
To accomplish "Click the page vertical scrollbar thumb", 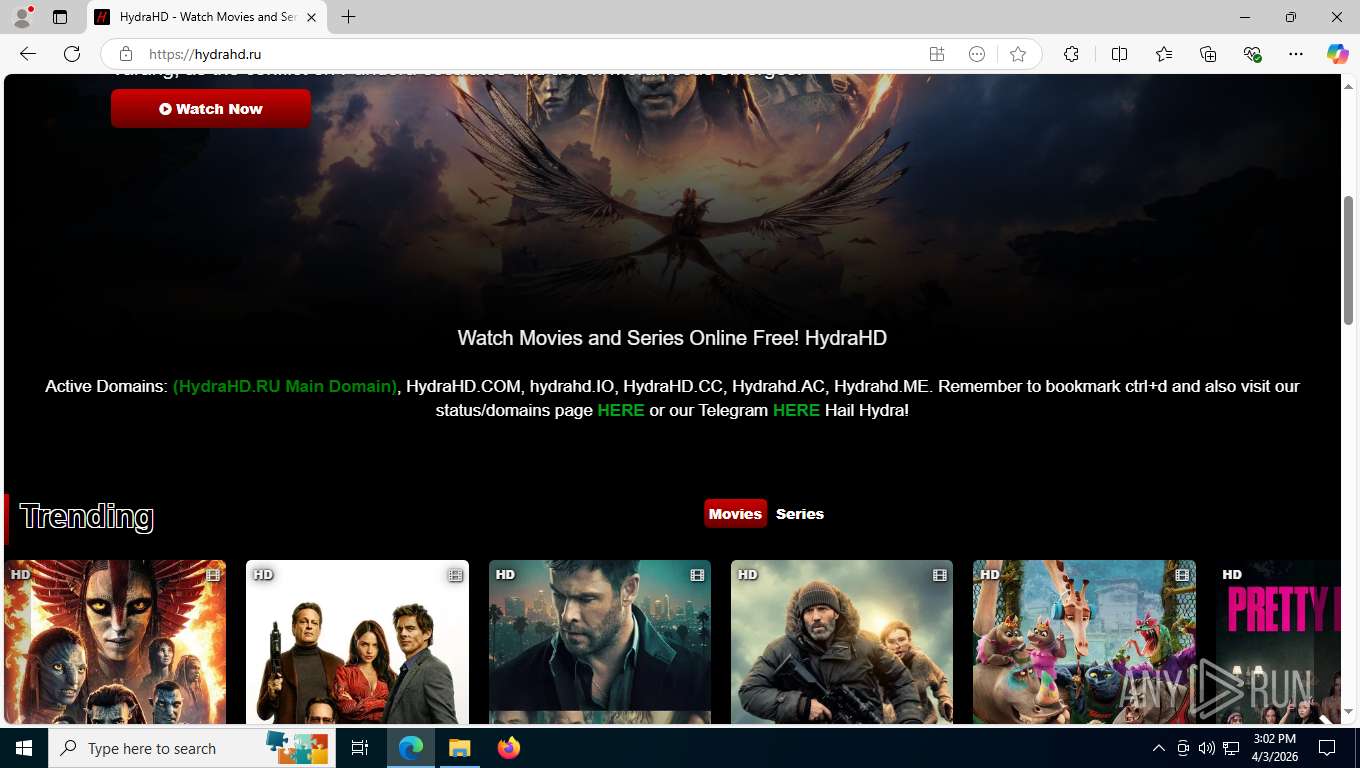I will [1348, 260].
